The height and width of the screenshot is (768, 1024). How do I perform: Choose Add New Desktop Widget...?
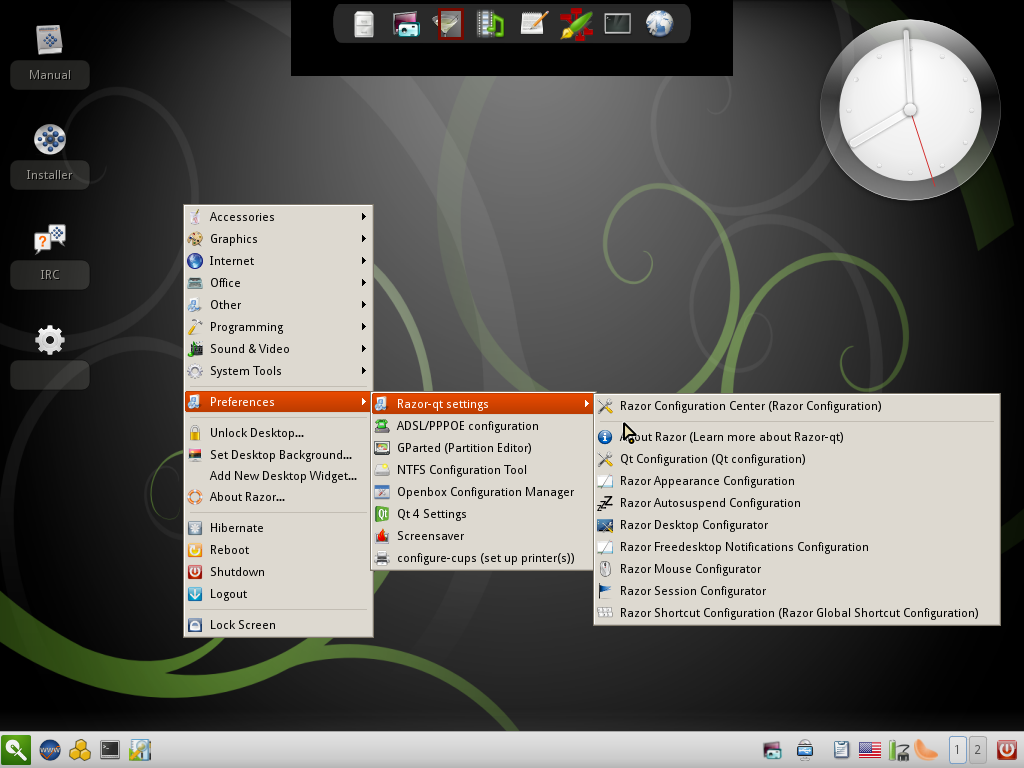click(x=278, y=476)
